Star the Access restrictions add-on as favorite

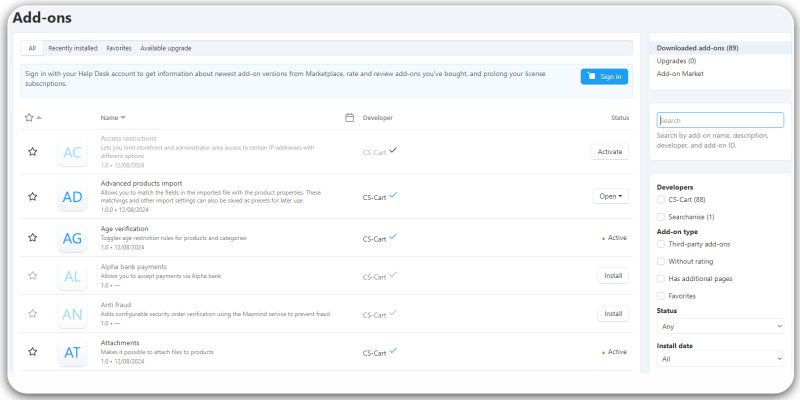coord(32,152)
